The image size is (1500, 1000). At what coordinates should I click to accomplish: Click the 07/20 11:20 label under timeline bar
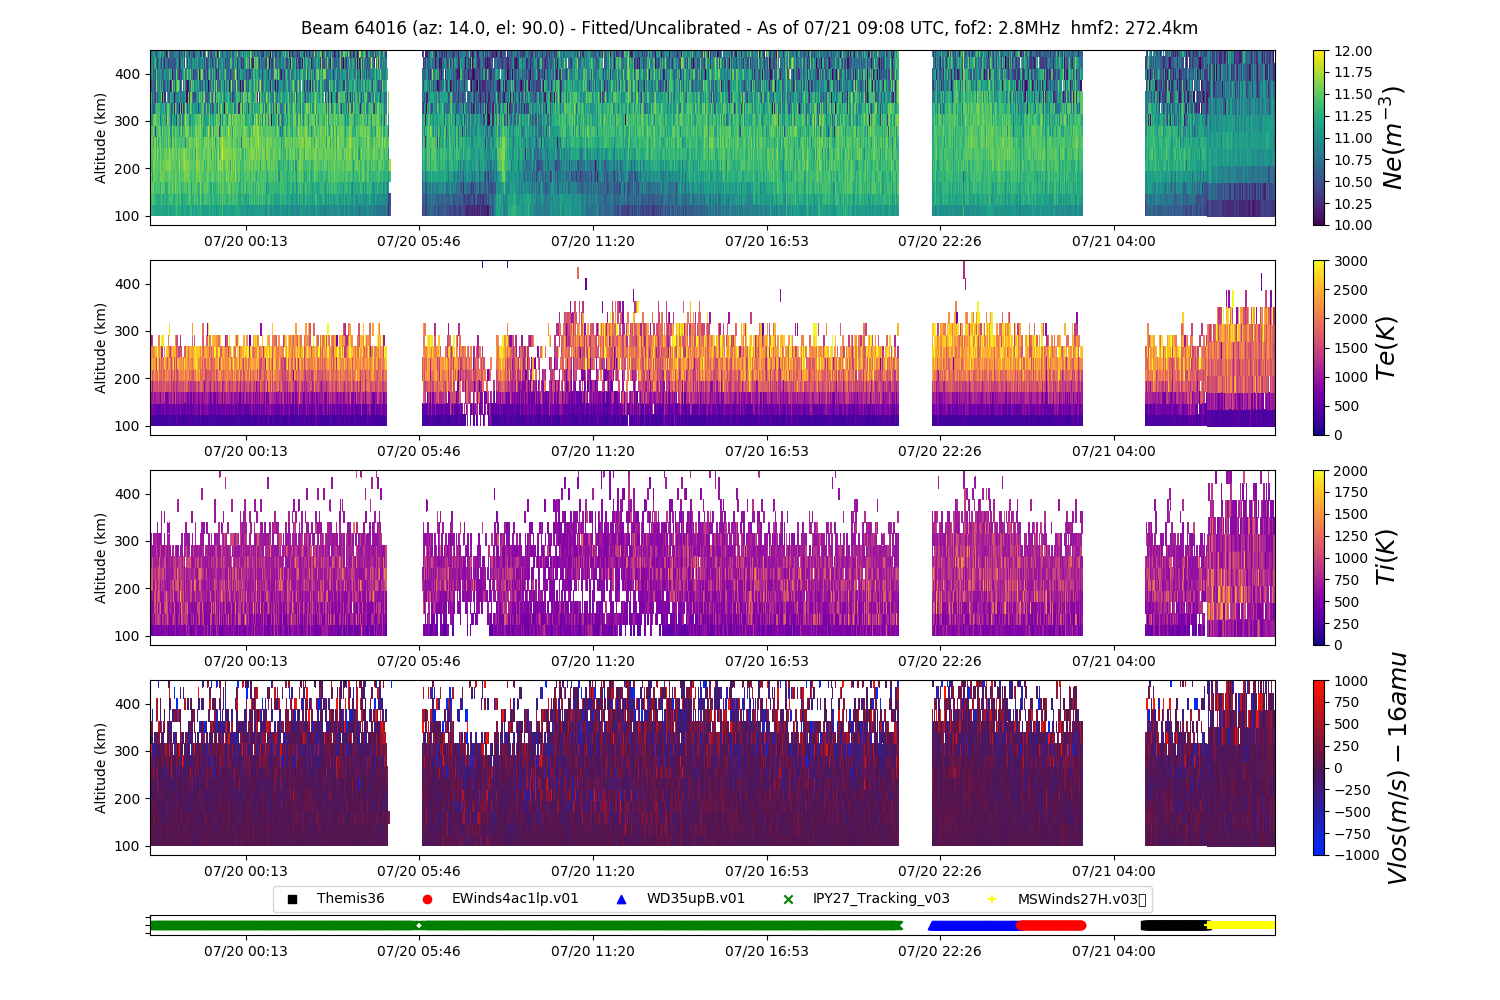[593, 952]
